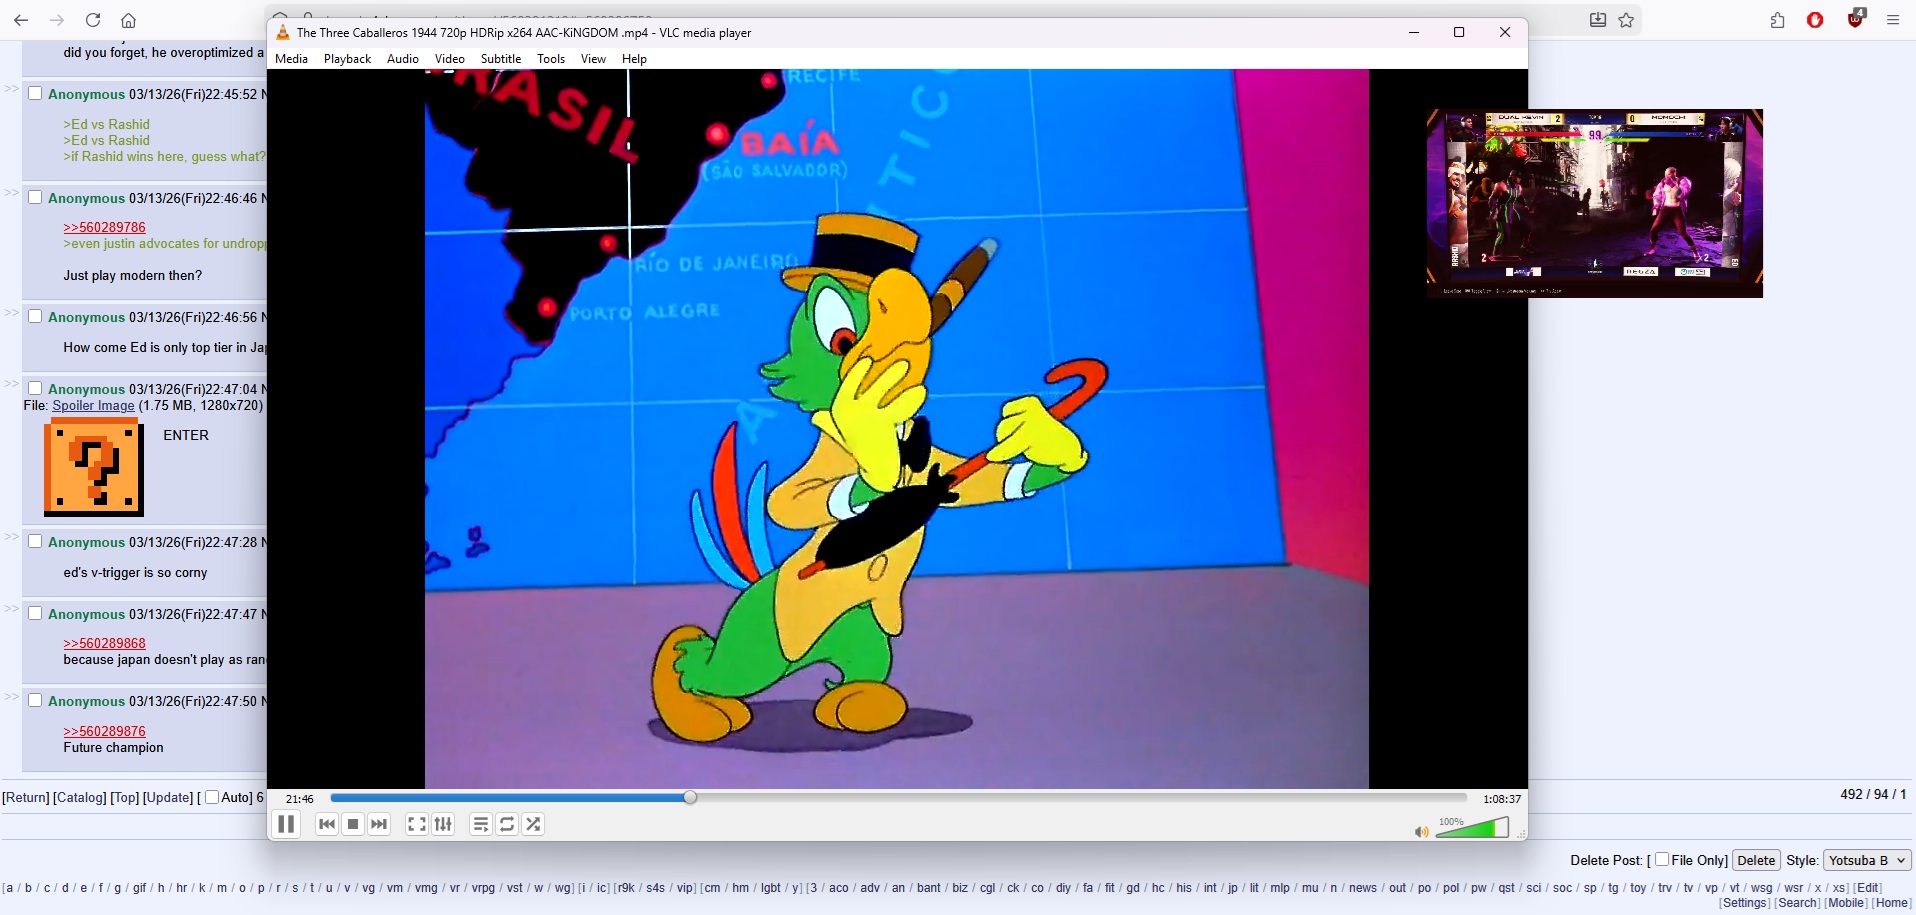Viewport: 1916px width, 915px height.
Task: Open the Search link in footer
Action: (1798, 902)
